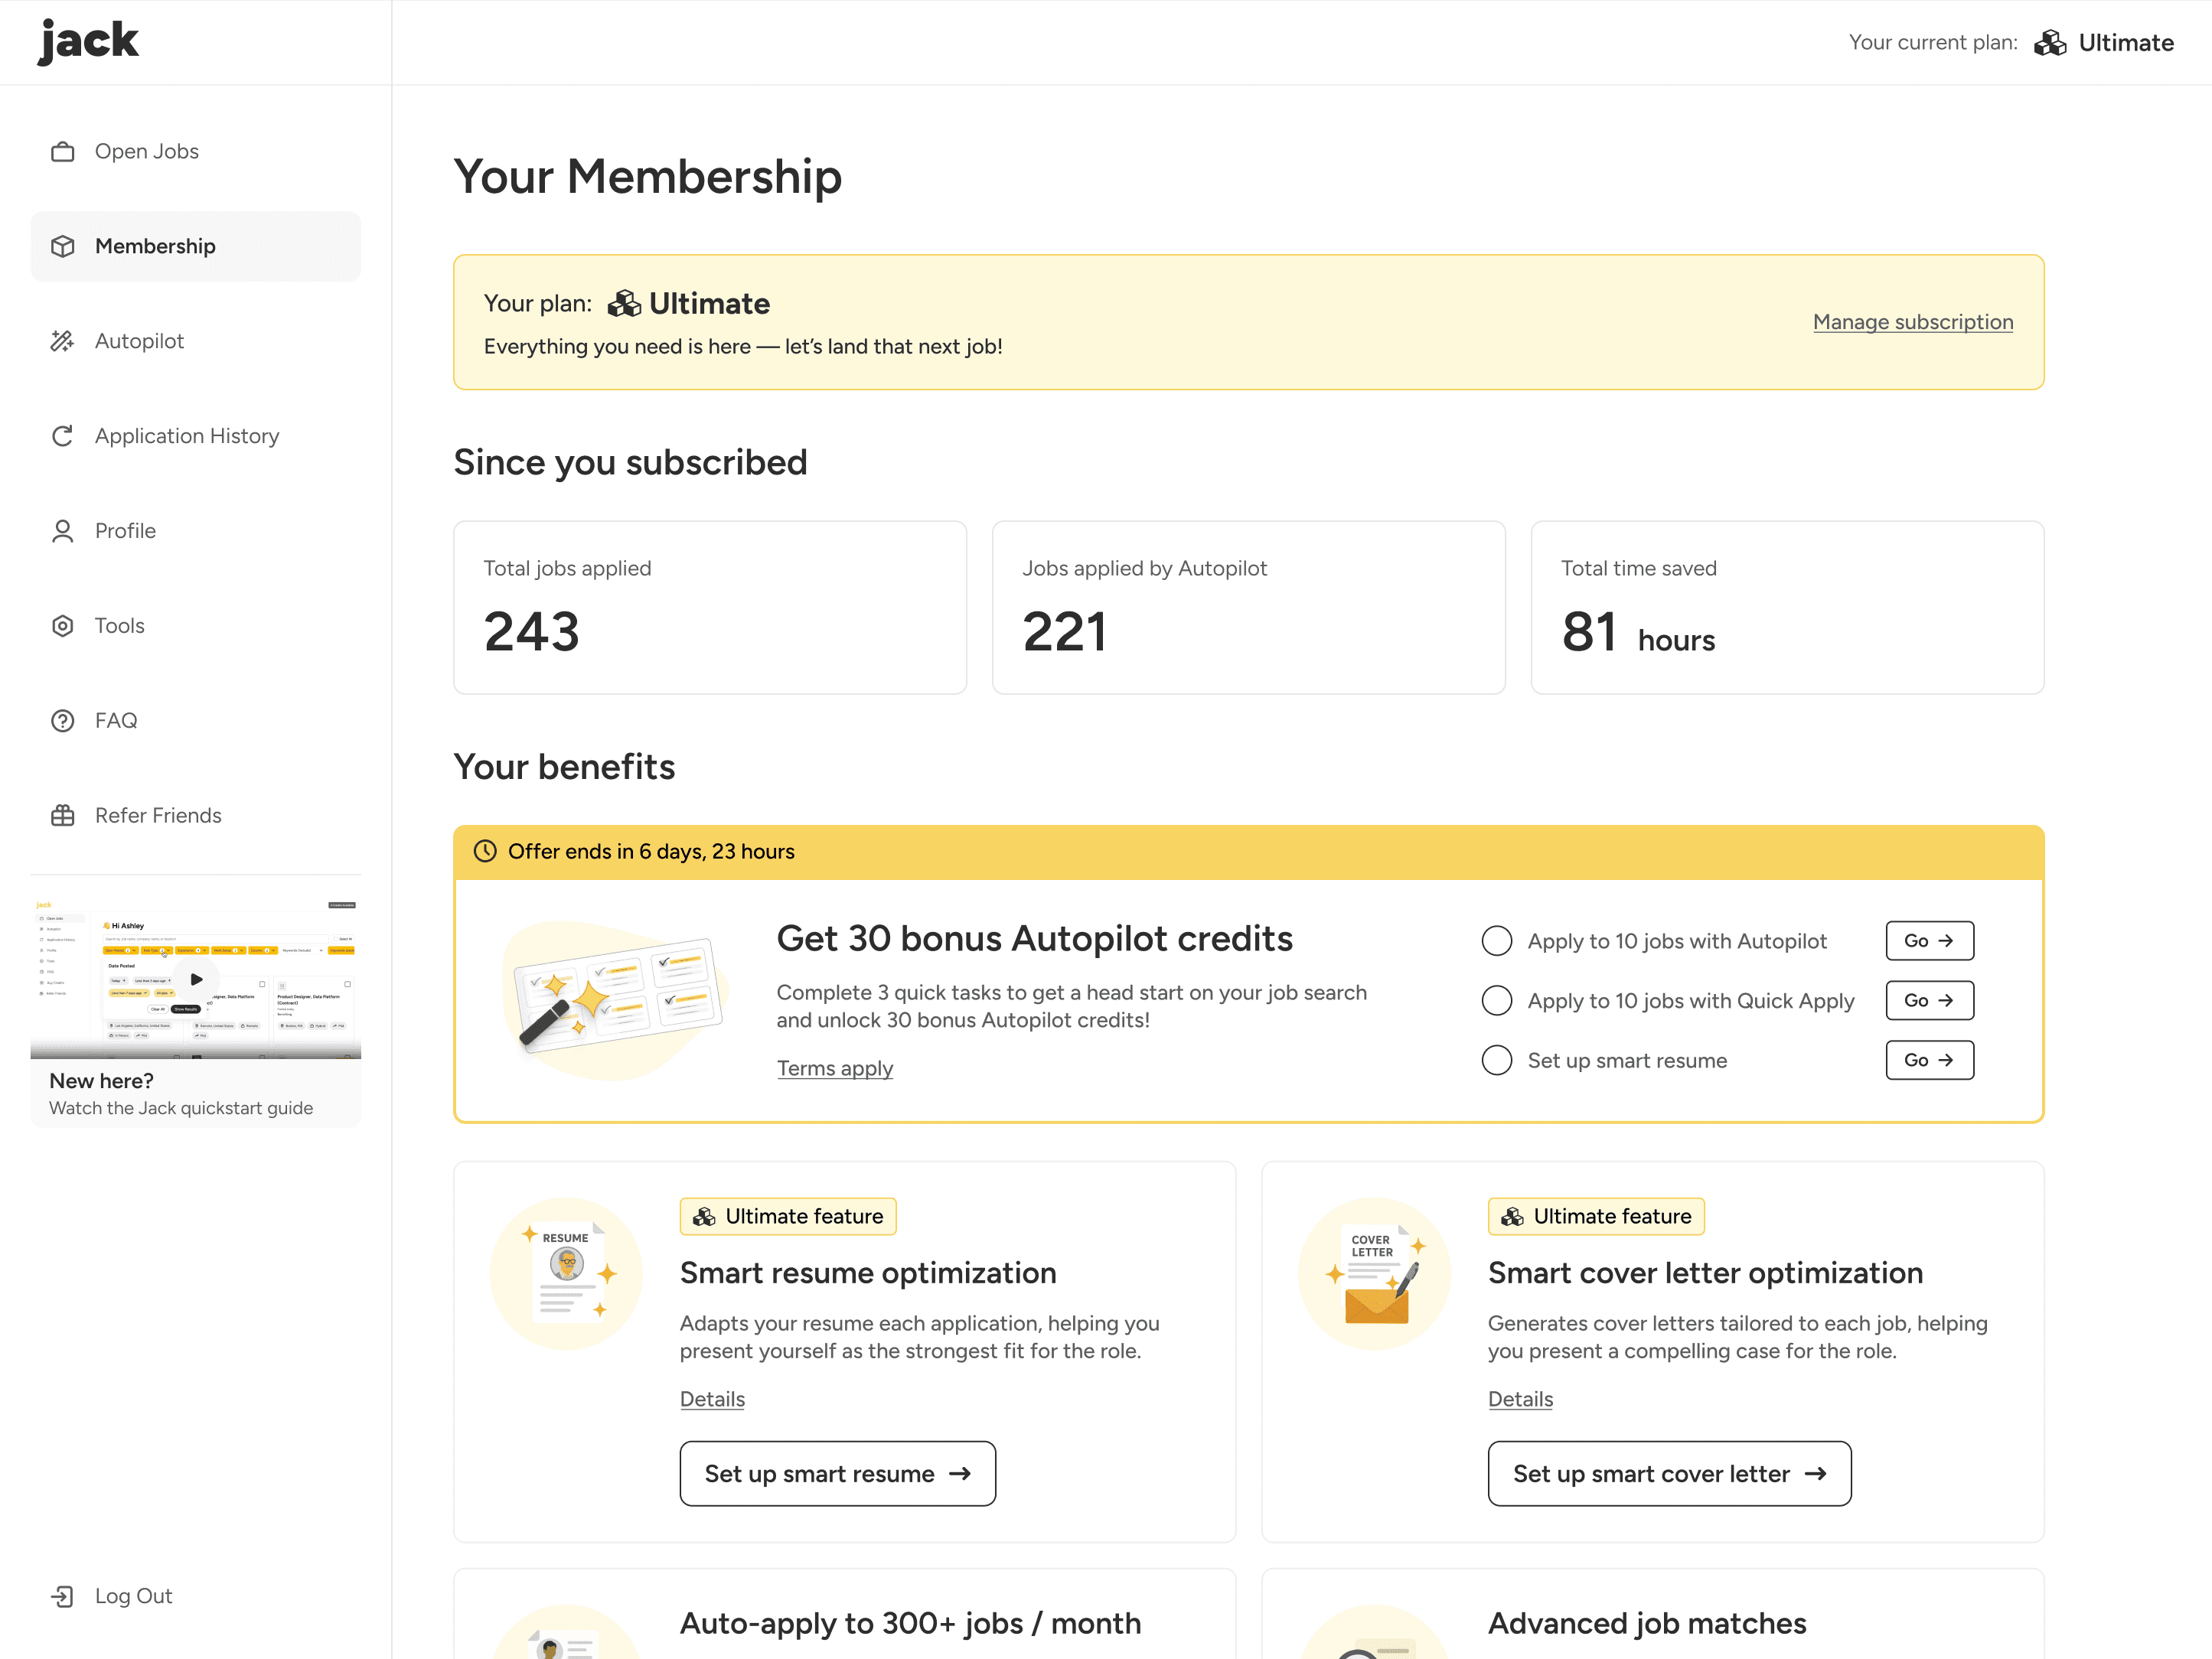Click the Log Out door icon
2212x1659 pixels.
(x=63, y=1596)
